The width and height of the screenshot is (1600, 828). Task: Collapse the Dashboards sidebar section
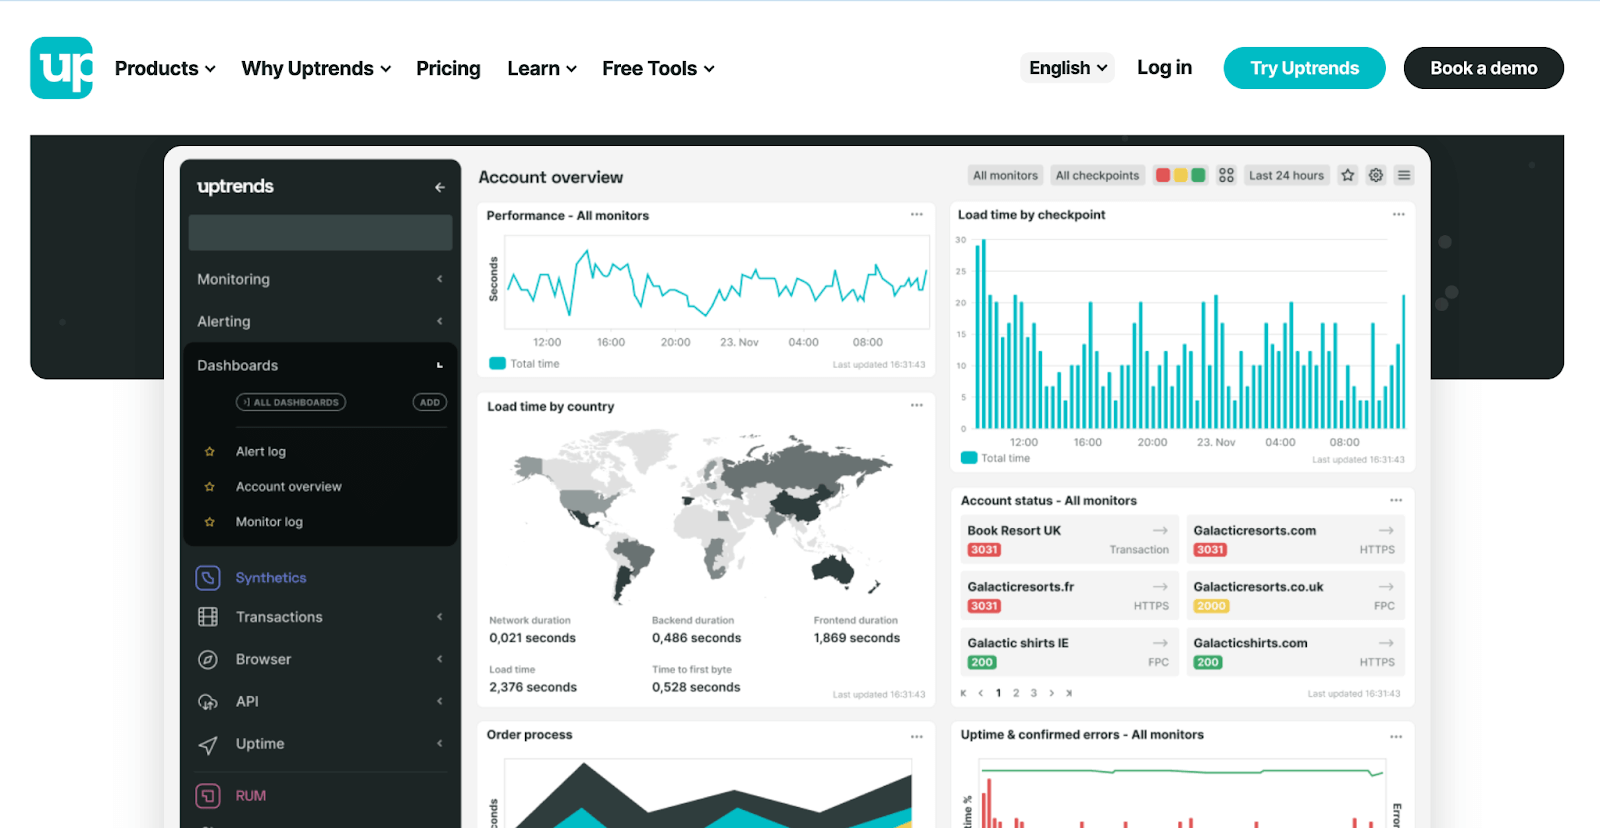(320, 365)
